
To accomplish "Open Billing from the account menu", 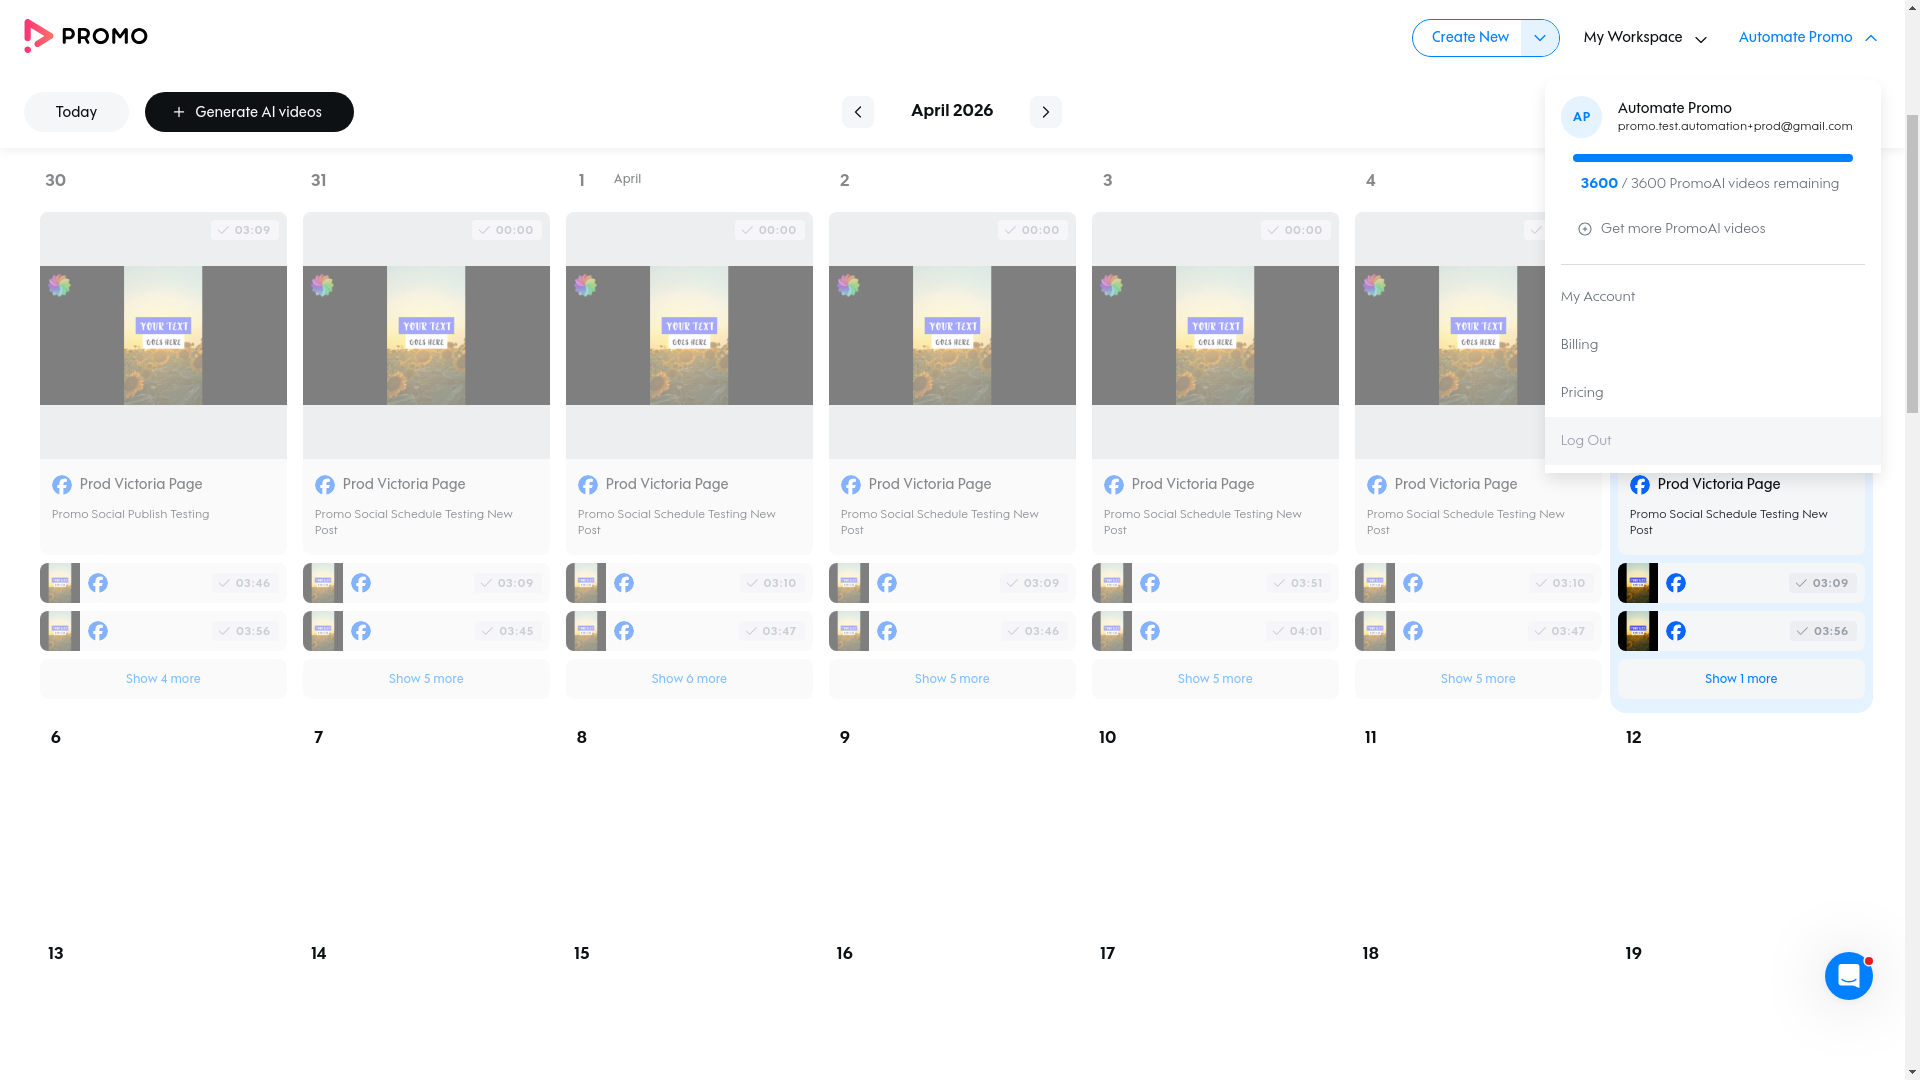I will (1579, 344).
